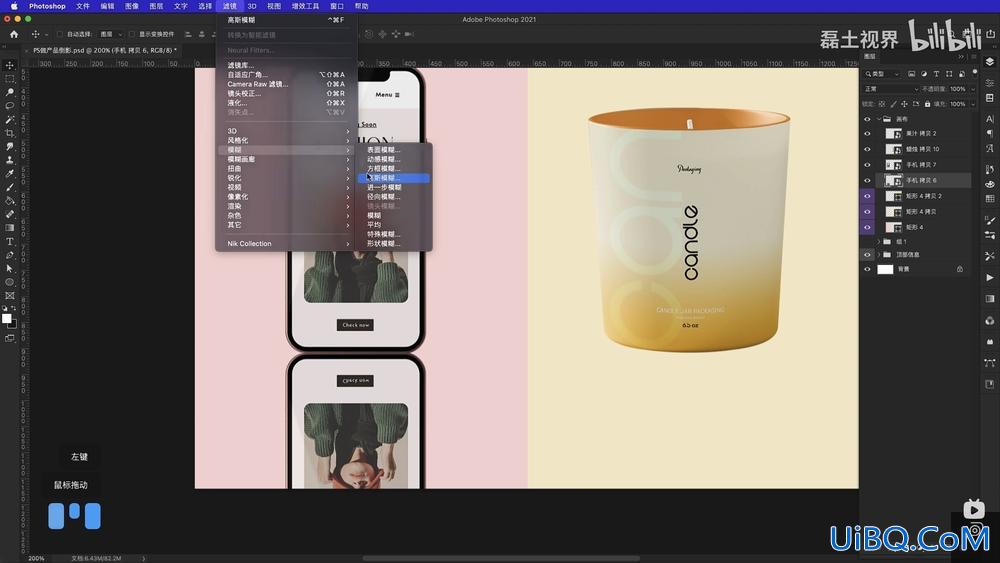Choose 表面模糊... in blur submenu

(393, 150)
